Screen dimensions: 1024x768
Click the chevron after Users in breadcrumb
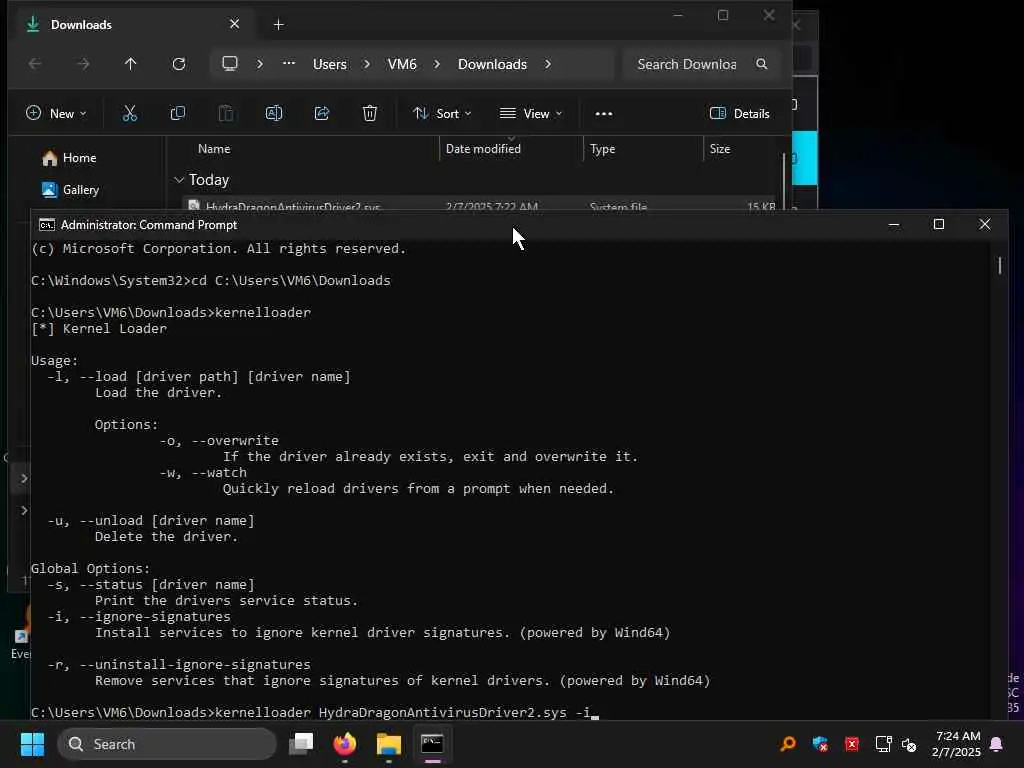click(366, 64)
